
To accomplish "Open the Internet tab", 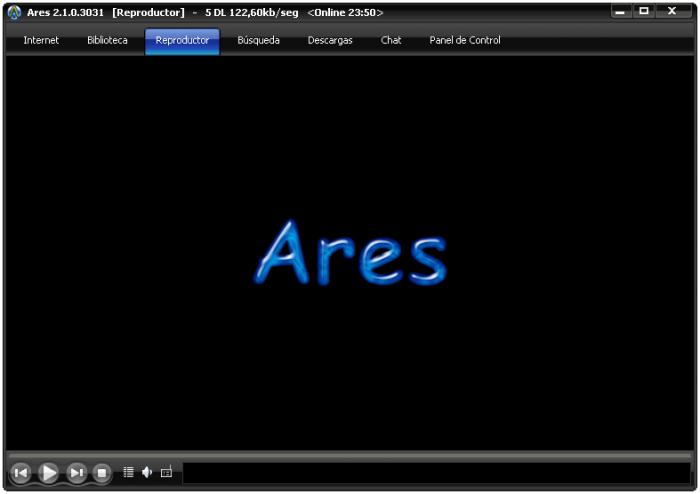I will pos(41,41).
